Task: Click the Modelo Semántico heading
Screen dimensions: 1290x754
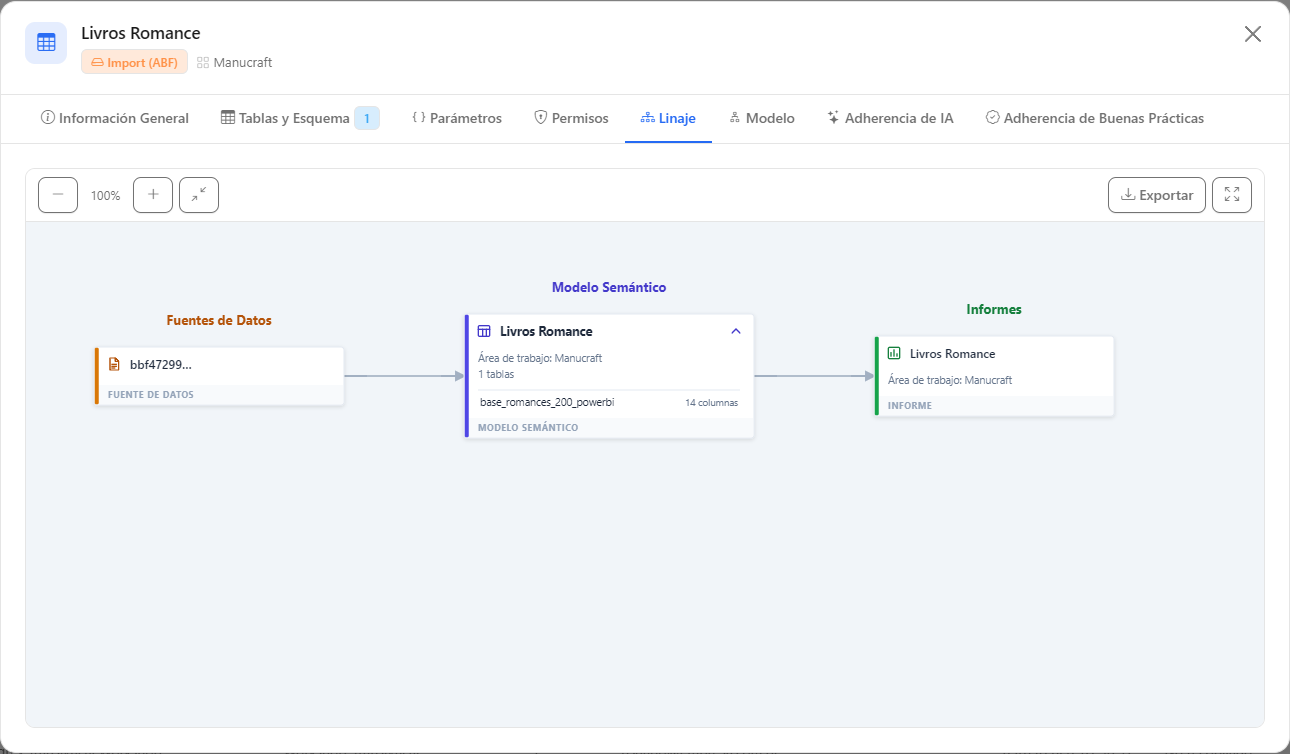Action: click(x=609, y=288)
